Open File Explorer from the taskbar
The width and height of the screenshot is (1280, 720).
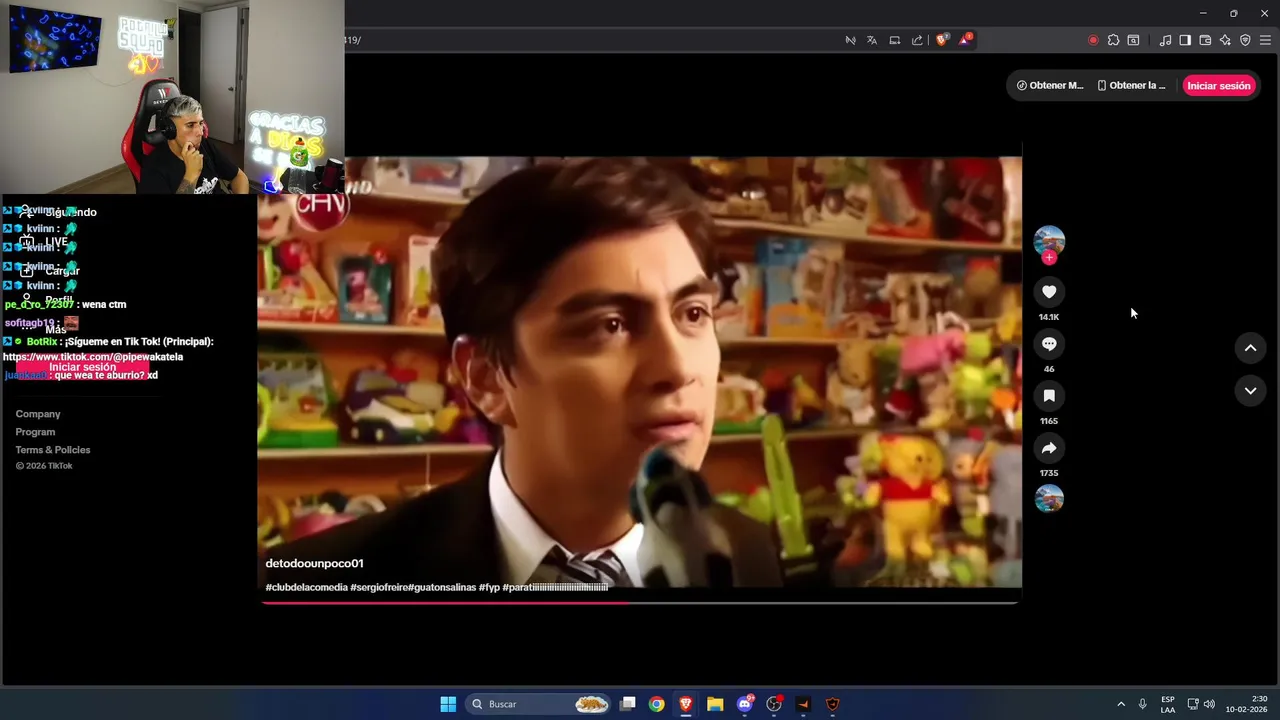point(715,704)
